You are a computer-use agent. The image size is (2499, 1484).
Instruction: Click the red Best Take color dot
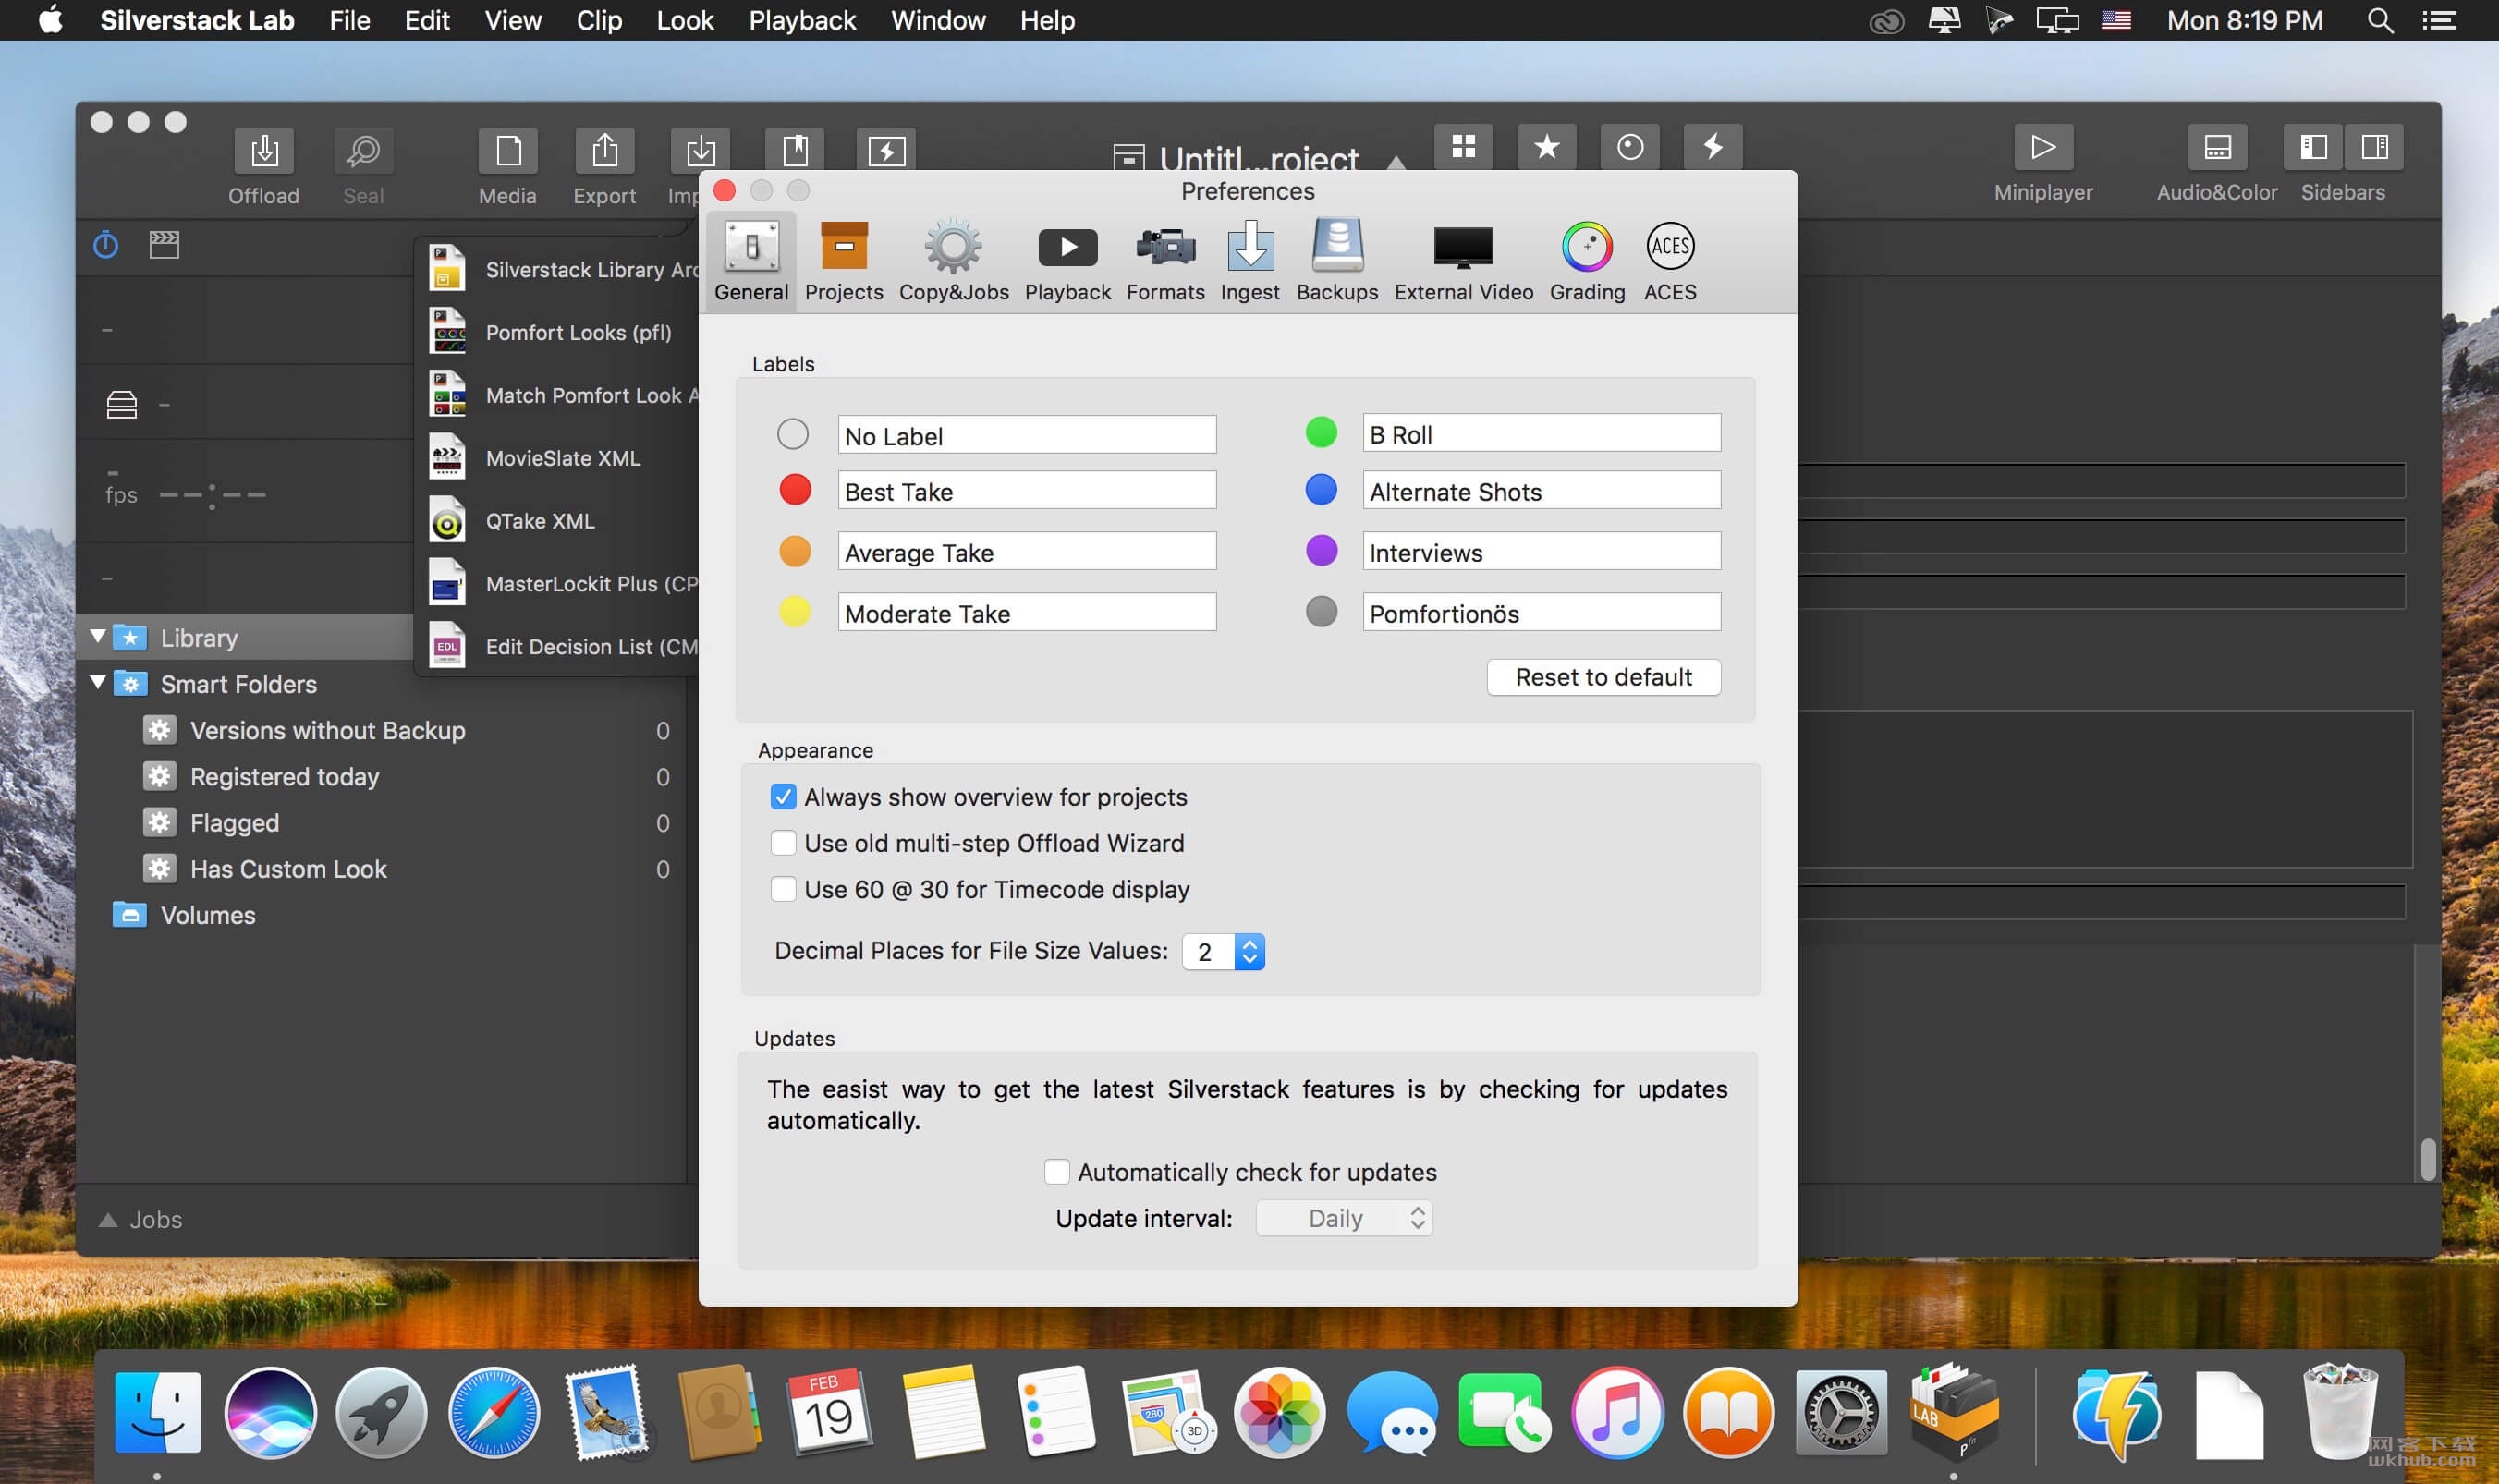(795, 490)
